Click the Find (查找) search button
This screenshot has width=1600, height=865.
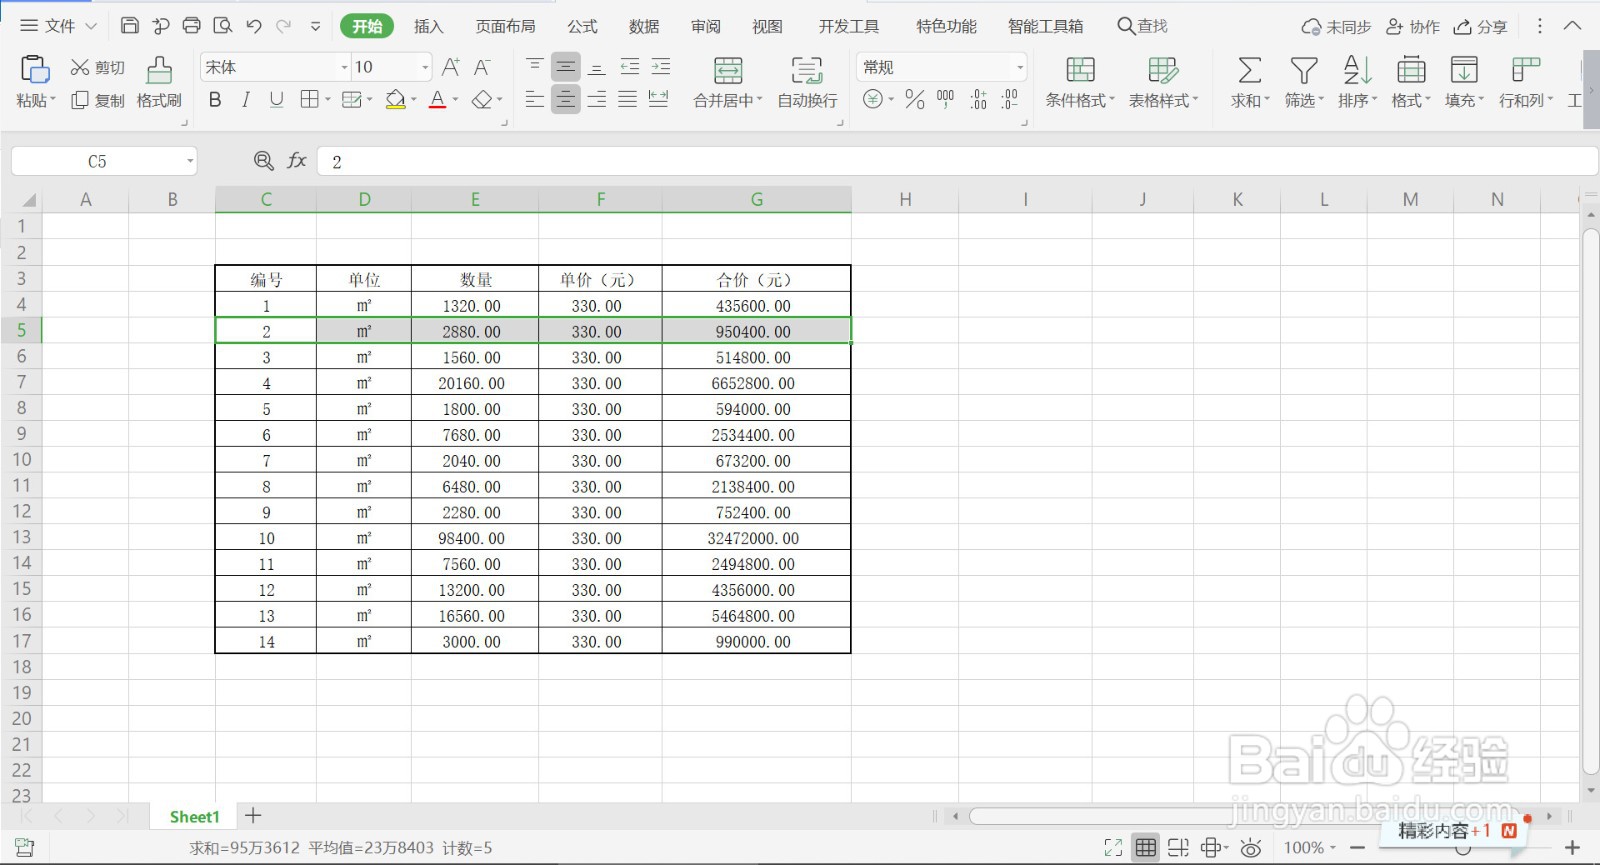pos(1143,26)
